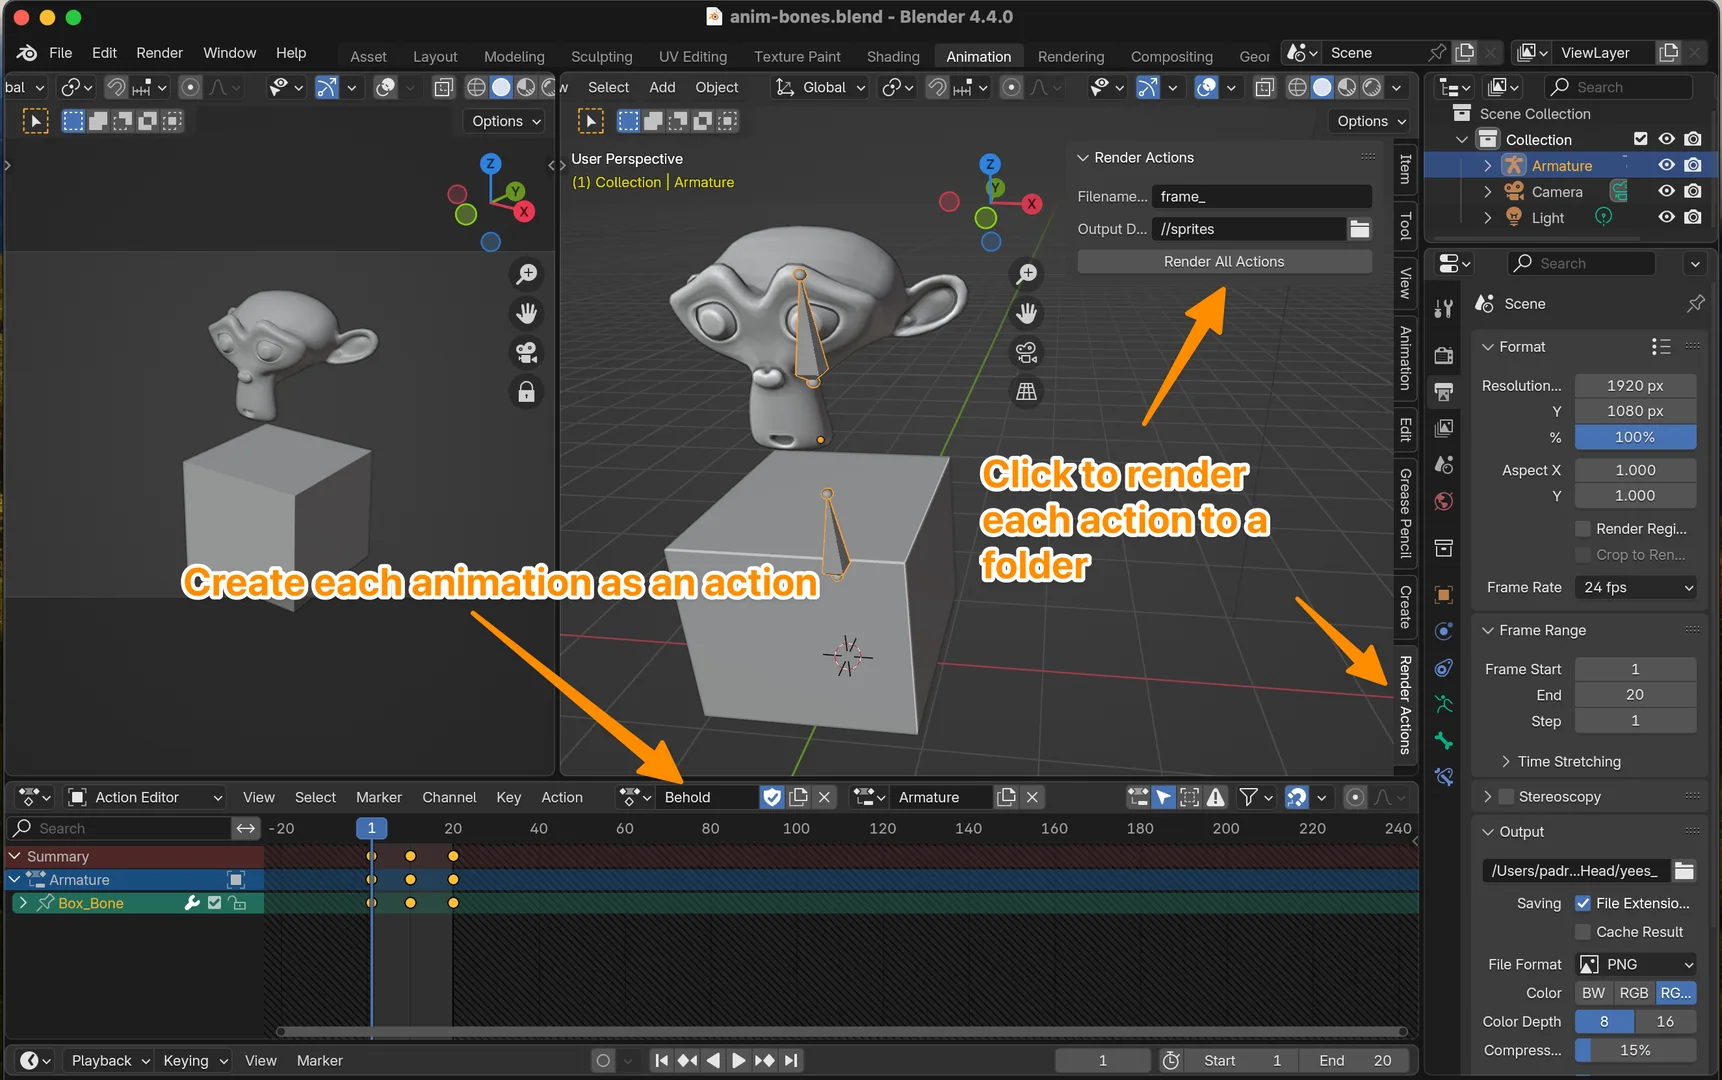Open the Object Data armature properties icon
This screenshot has height=1080, width=1722.
coord(1443,704)
